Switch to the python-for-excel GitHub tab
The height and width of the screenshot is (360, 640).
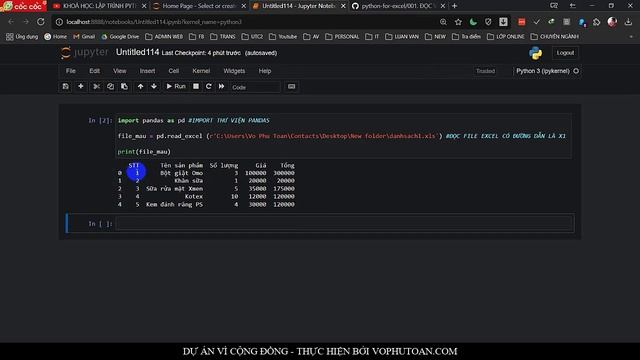point(398,6)
